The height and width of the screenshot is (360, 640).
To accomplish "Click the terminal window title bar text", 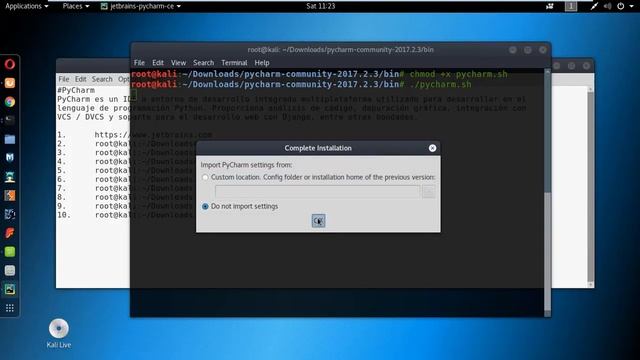I will pyautogui.click(x=340, y=50).
